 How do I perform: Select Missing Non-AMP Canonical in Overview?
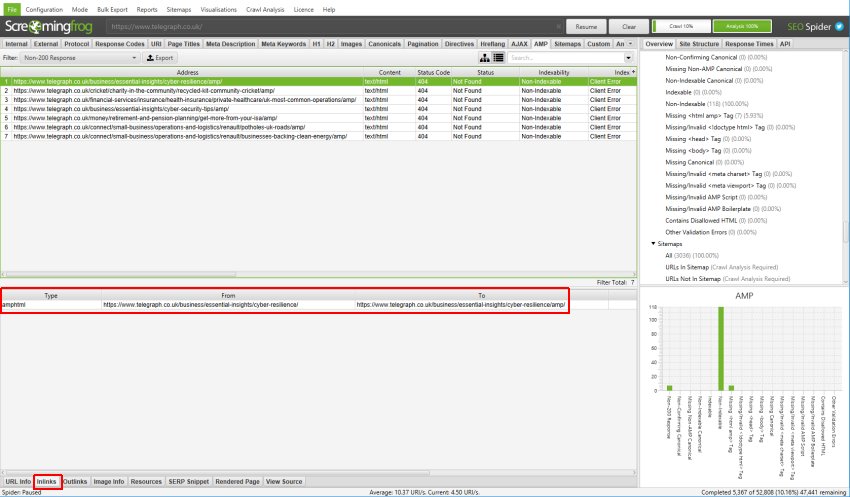coord(718,69)
